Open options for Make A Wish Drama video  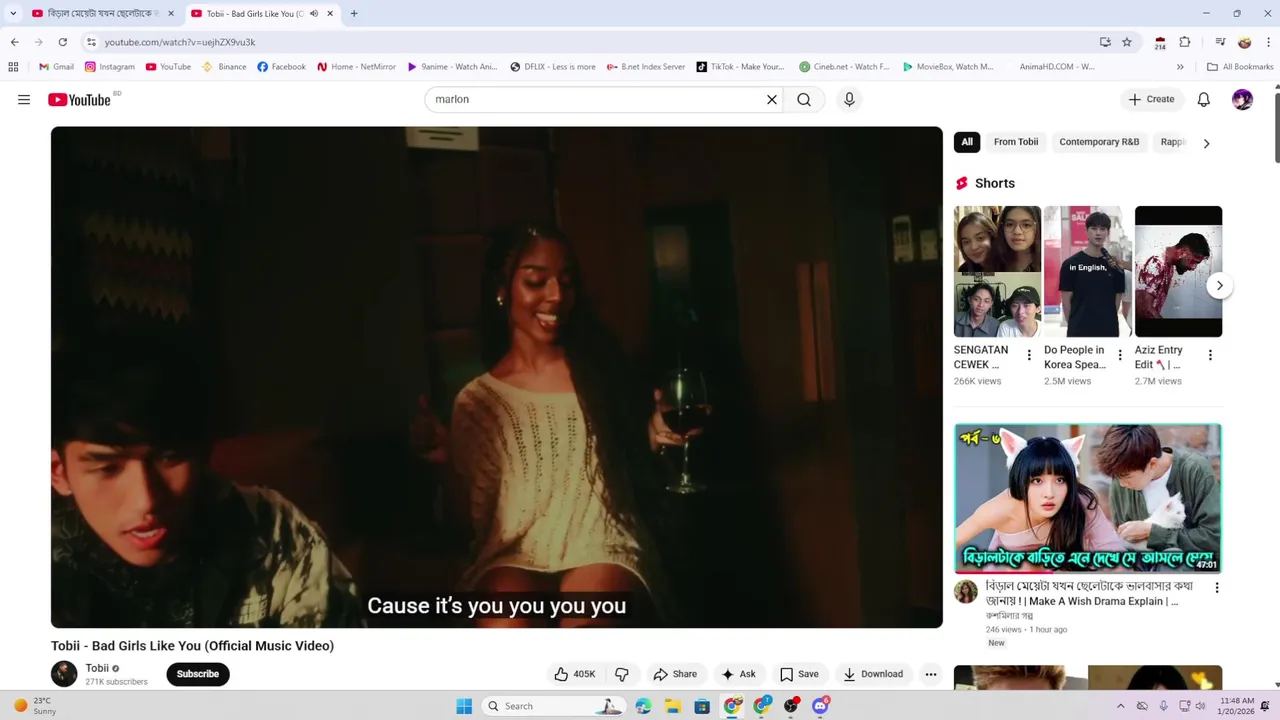pyautogui.click(x=1217, y=588)
